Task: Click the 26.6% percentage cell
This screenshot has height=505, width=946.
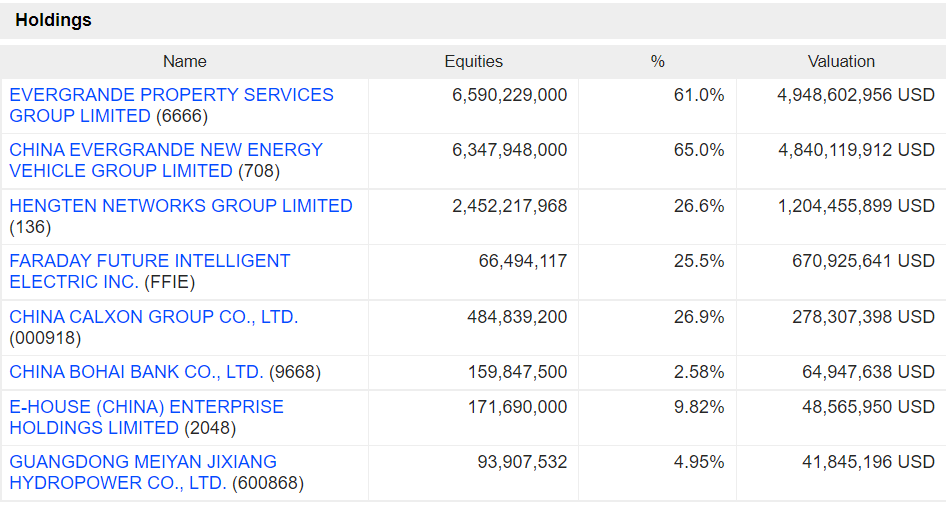Action: point(699,206)
